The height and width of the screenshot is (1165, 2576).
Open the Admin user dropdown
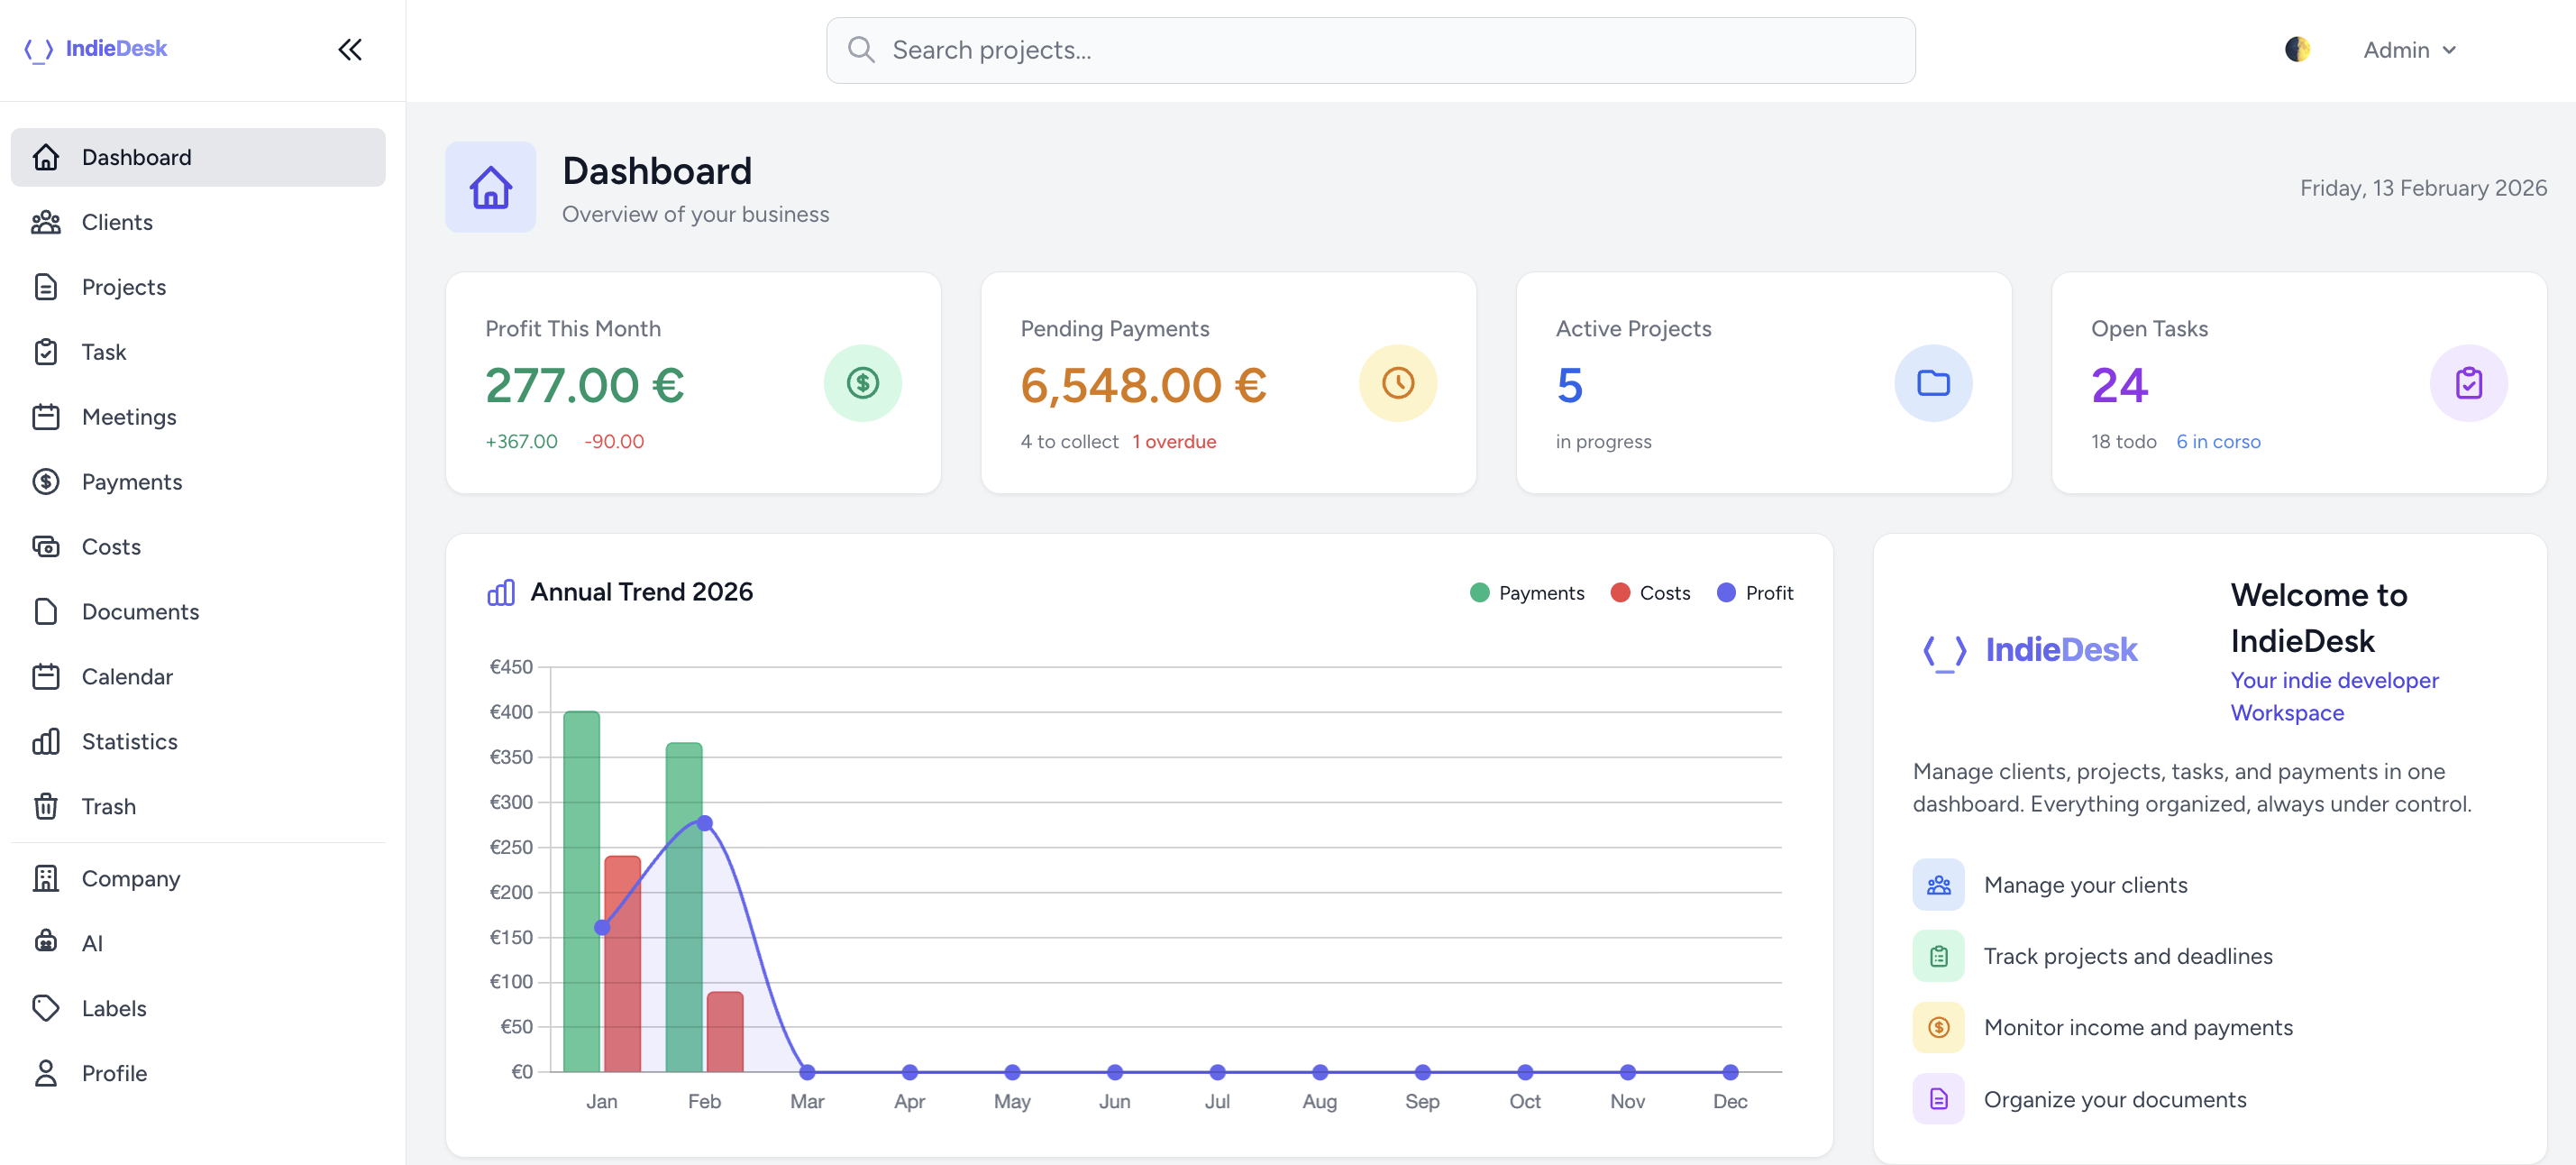[x=2408, y=50]
